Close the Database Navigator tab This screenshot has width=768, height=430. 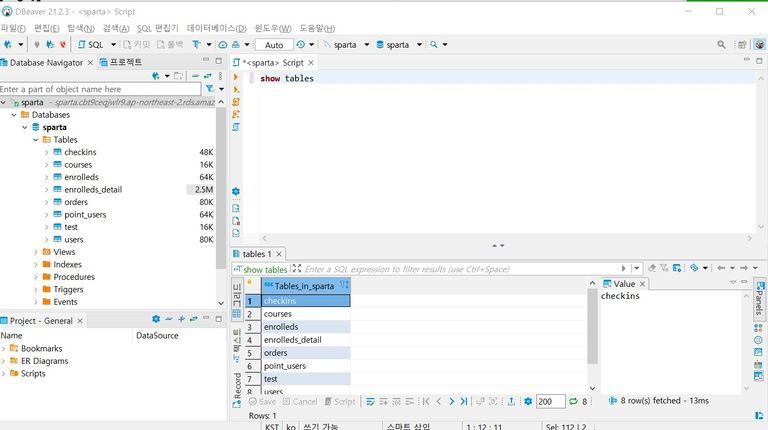pos(90,63)
